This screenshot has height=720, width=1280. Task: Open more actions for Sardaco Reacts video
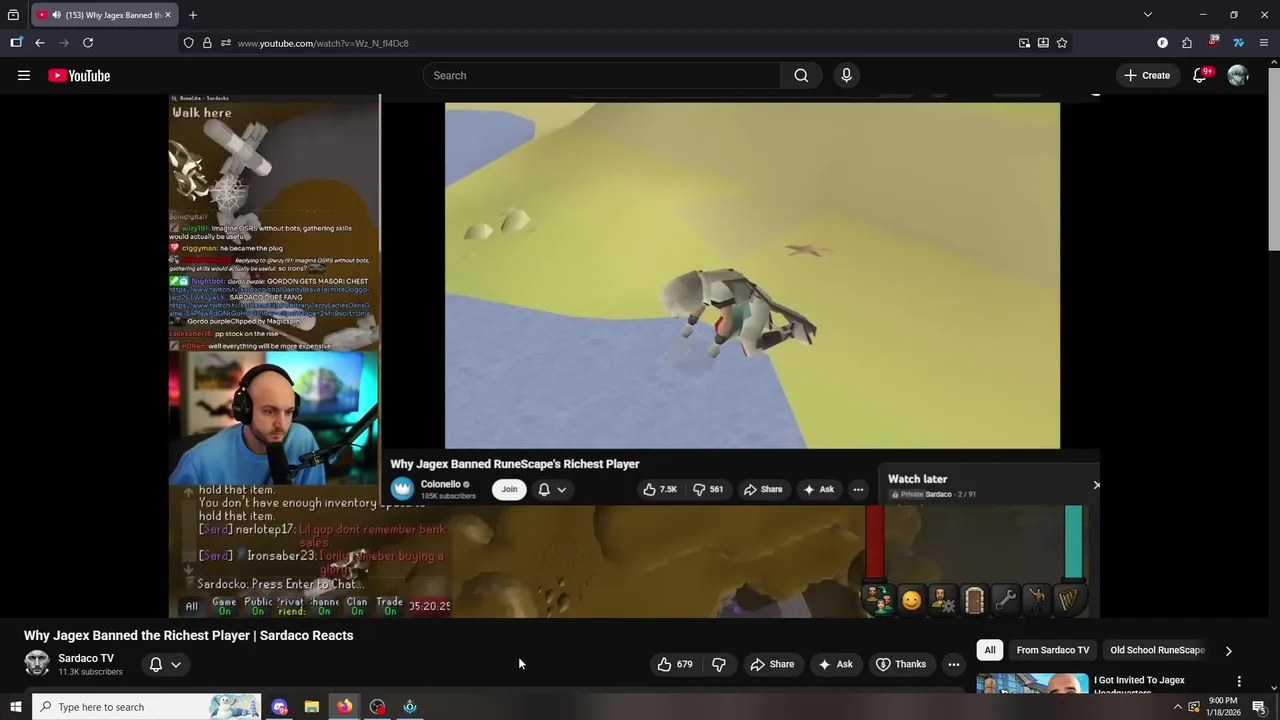point(954,664)
